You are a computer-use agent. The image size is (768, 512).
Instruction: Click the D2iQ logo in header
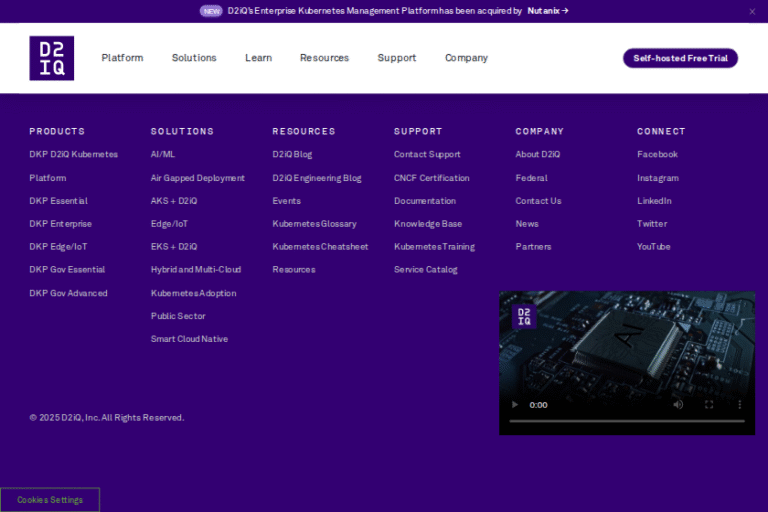click(51, 58)
